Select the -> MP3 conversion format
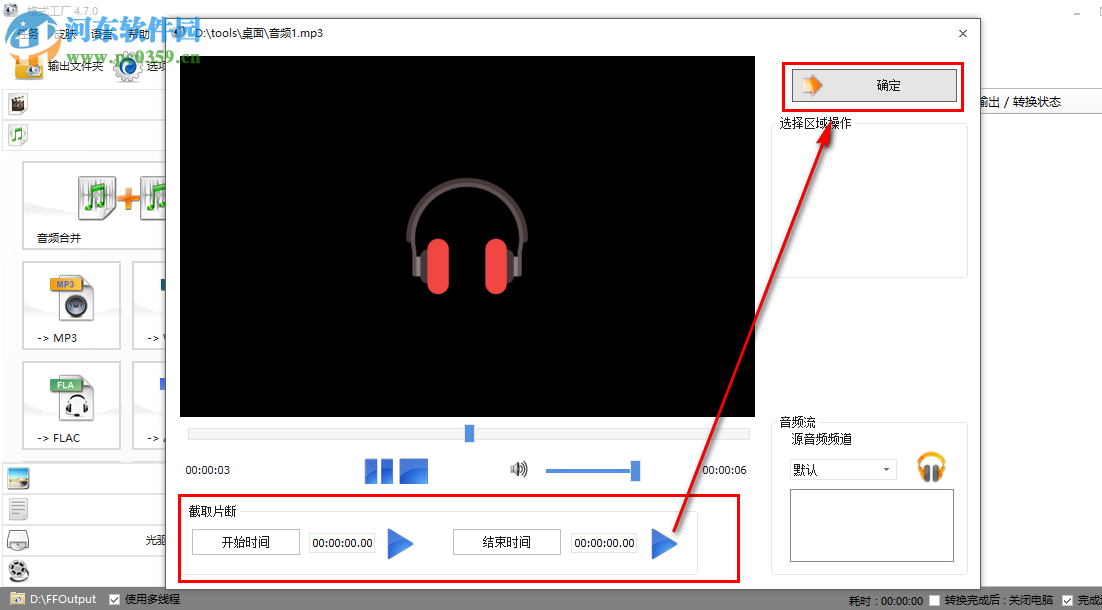Image resolution: width=1102 pixels, height=610 pixels. click(71, 305)
